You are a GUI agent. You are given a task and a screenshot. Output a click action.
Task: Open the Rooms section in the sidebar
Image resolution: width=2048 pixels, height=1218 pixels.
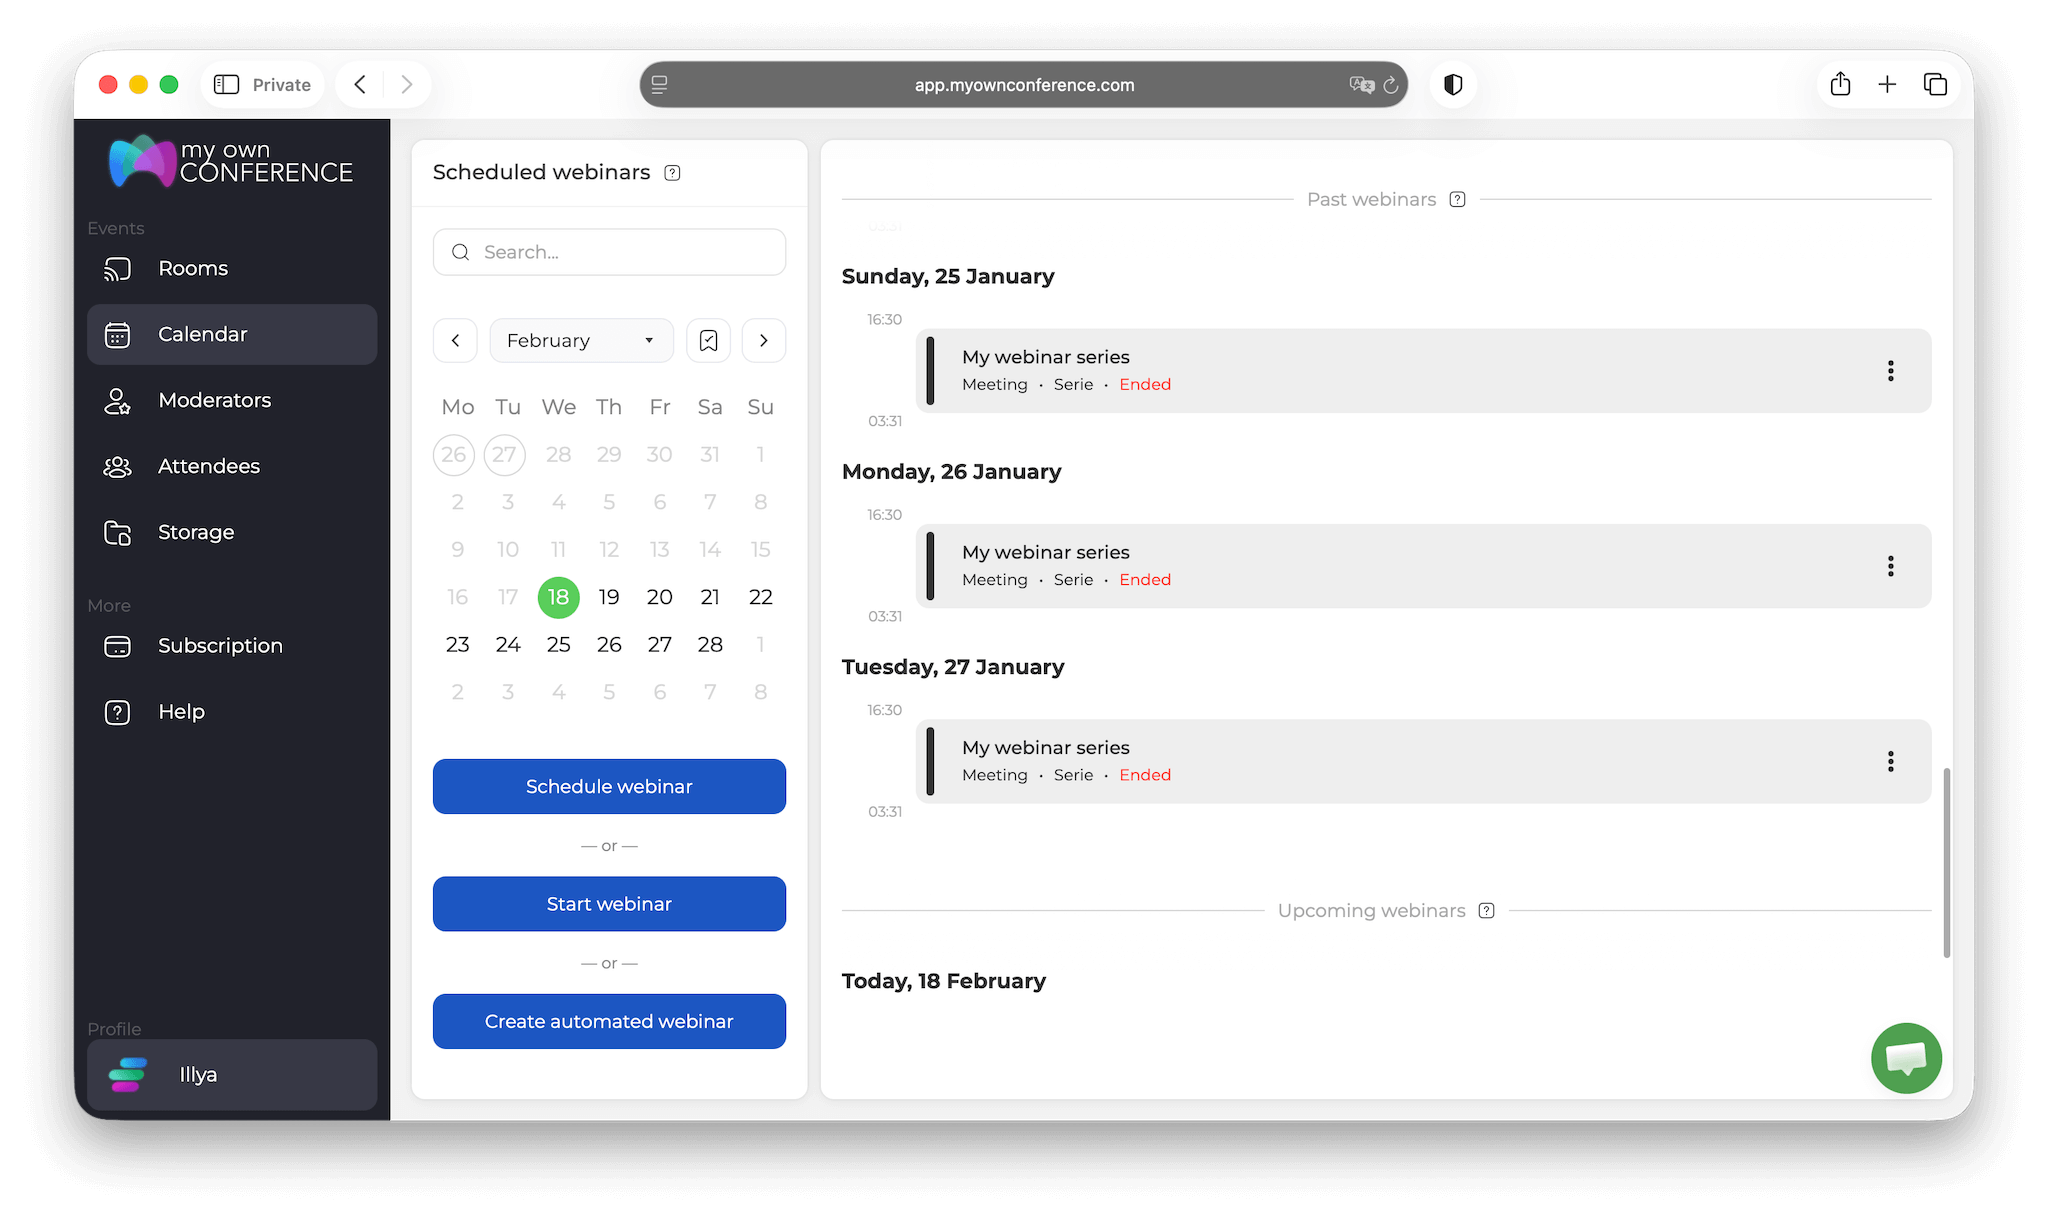coord(192,268)
